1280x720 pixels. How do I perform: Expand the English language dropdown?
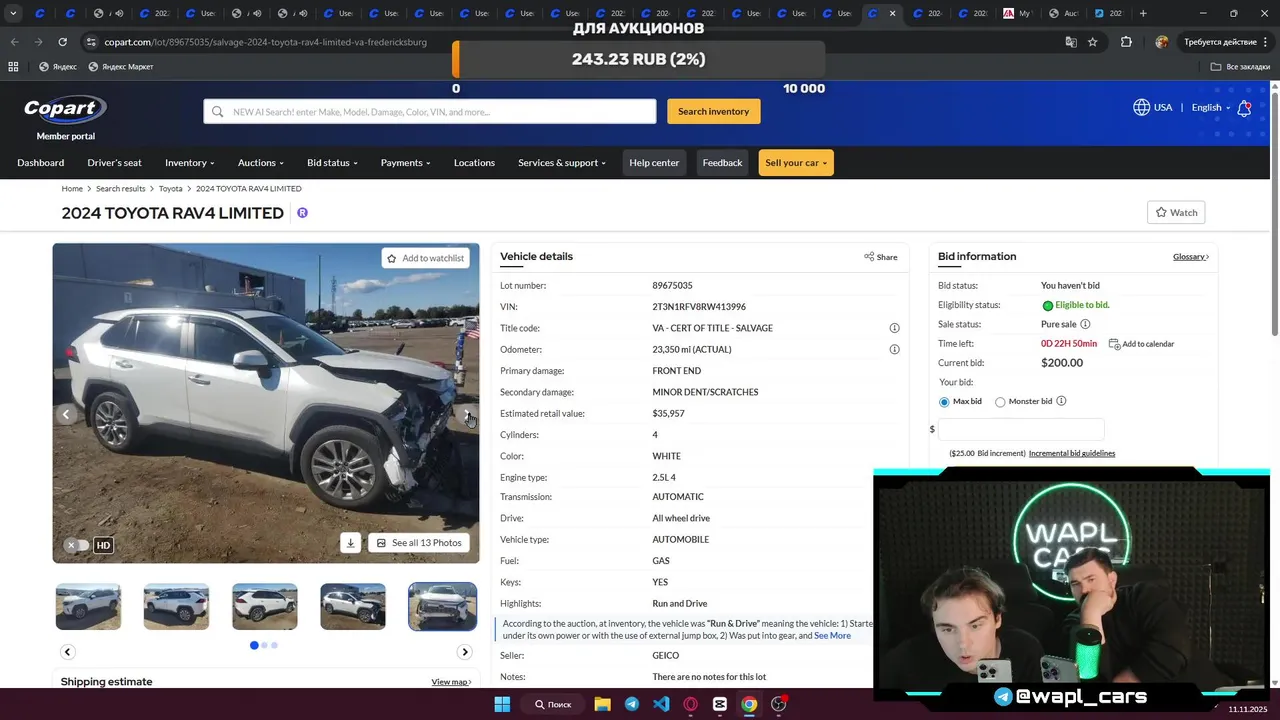1211,108
